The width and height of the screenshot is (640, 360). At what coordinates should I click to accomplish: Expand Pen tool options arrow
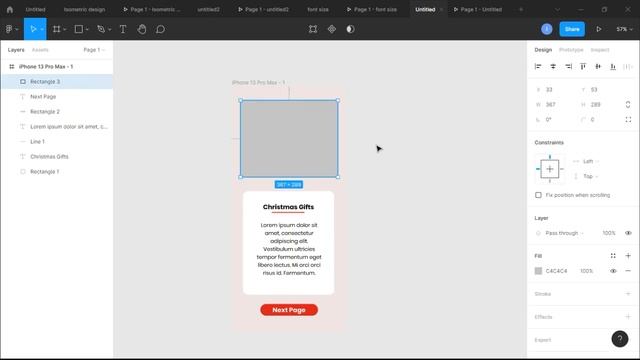point(109,29)
